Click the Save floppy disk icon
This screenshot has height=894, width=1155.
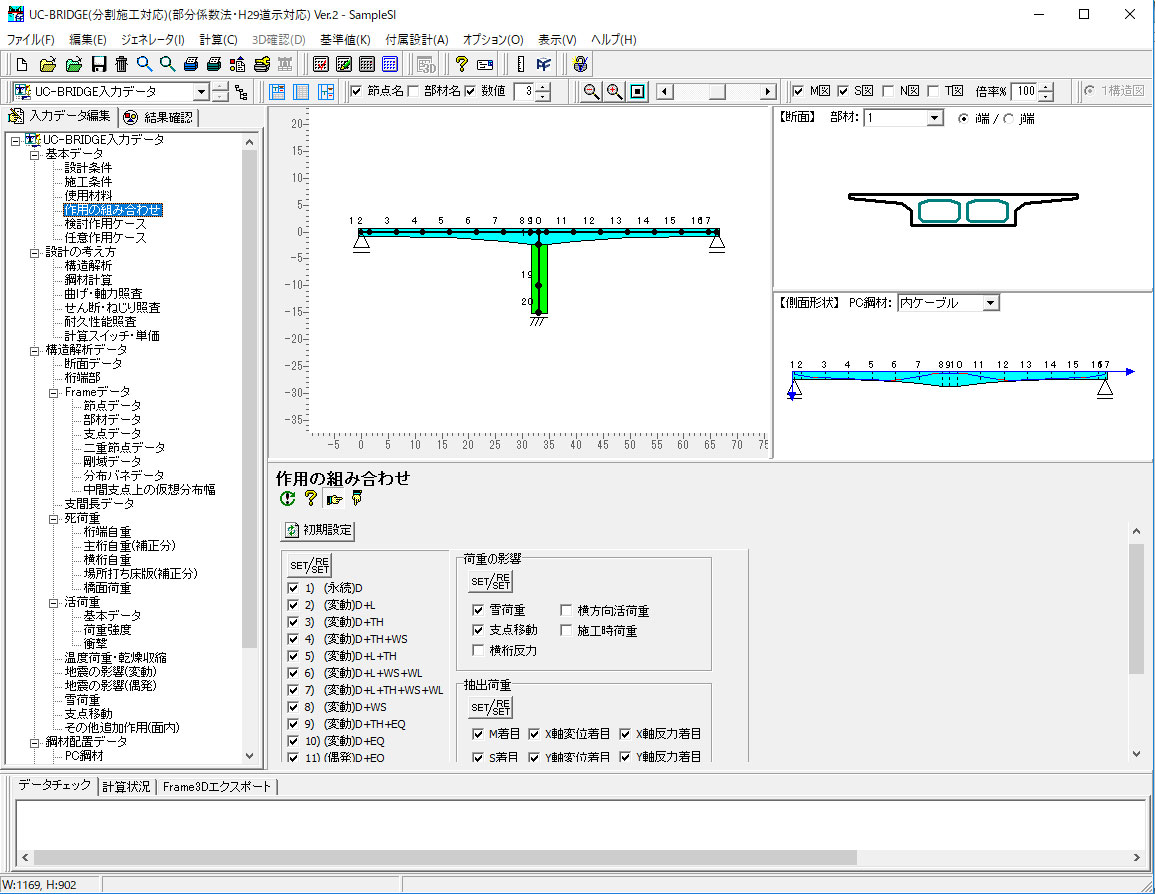coord(98,65)
